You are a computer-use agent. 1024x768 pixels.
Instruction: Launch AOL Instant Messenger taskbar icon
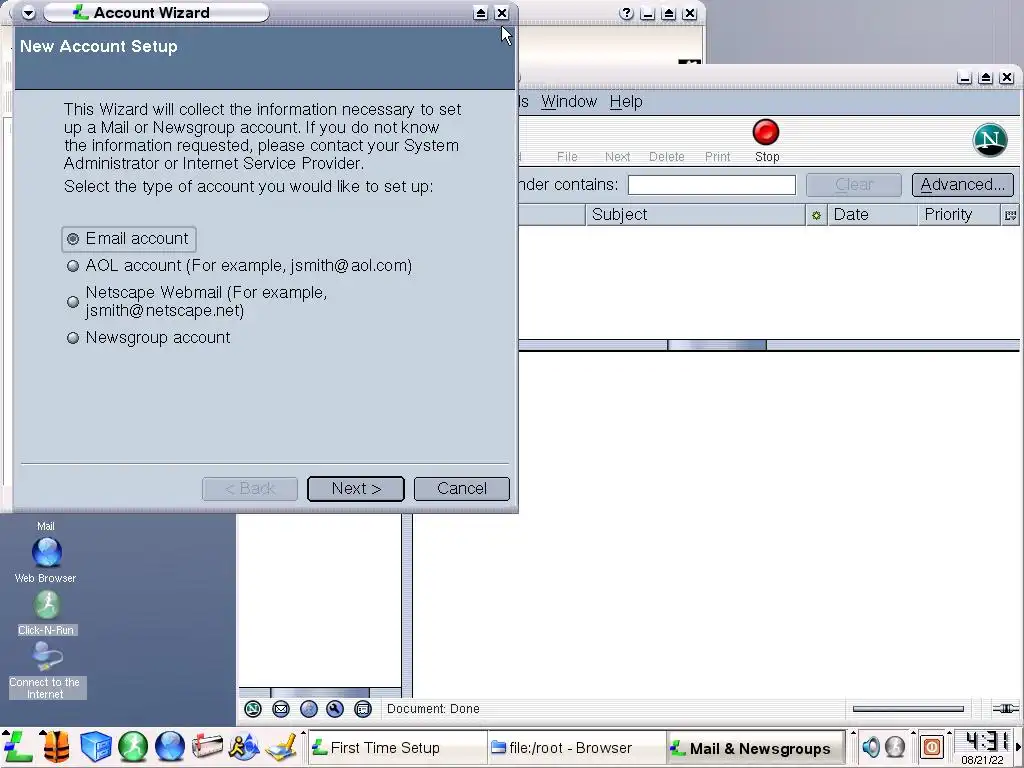(x=244, y=747)
